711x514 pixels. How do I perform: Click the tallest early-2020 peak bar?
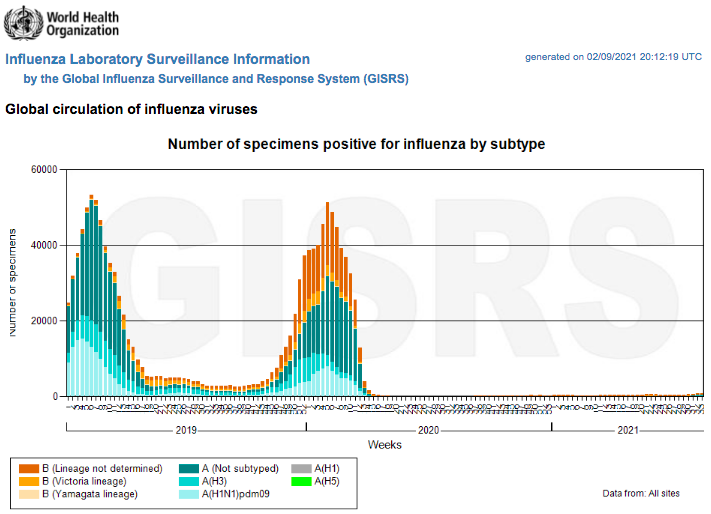327,299
